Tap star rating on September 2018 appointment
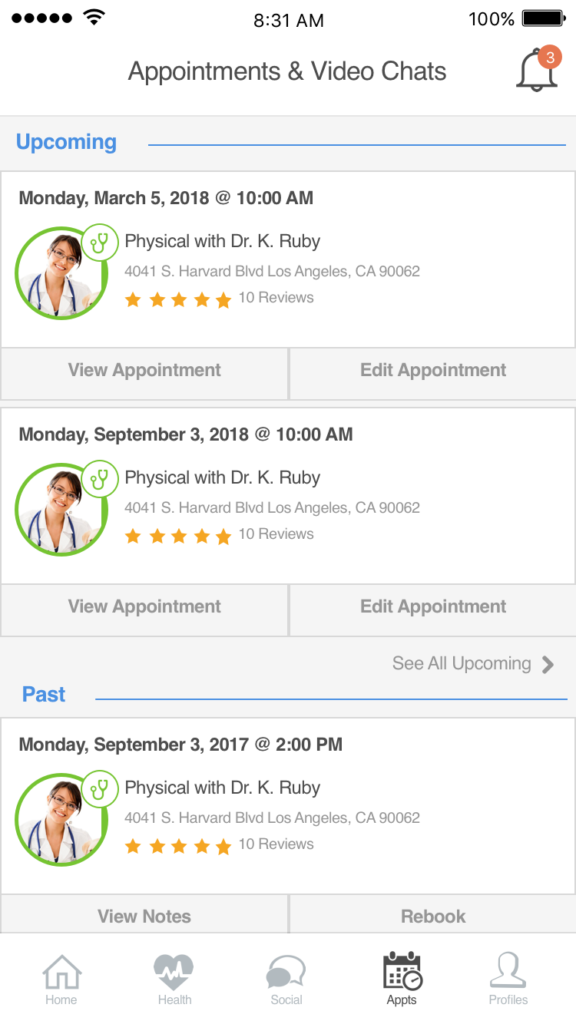 click(x=178, y=536)
